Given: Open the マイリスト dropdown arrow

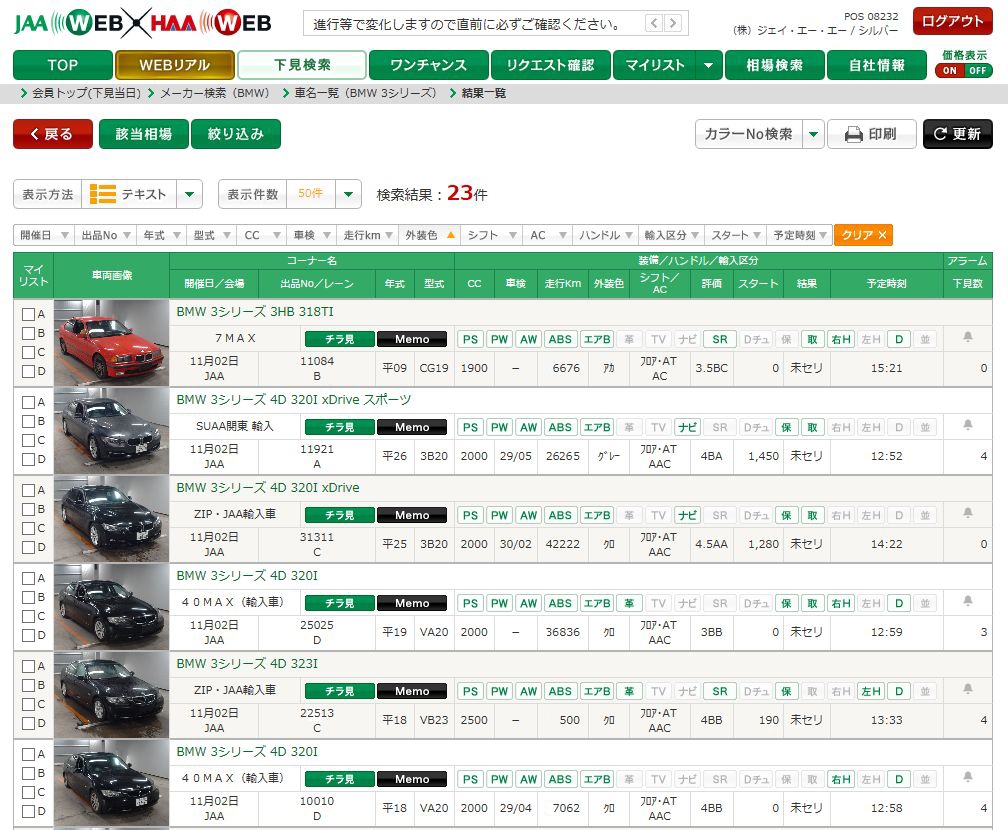Looking at the screenshot, I should (x=708, y=65).
